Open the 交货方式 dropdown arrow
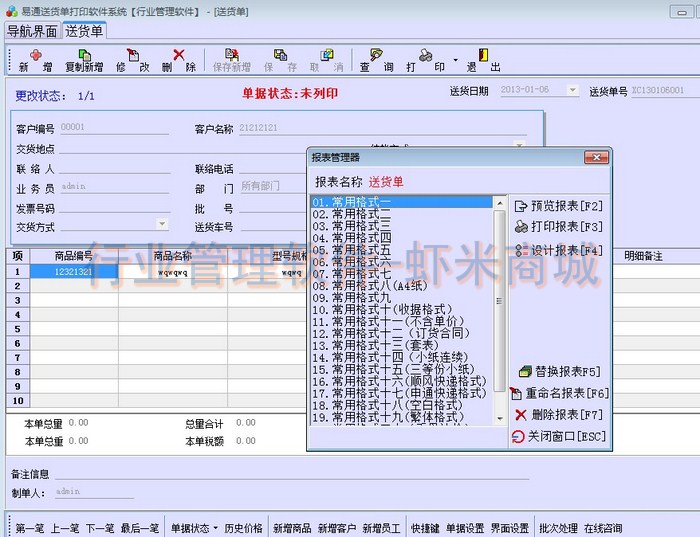Screen dimensions: 700x537 coord(162,224)
